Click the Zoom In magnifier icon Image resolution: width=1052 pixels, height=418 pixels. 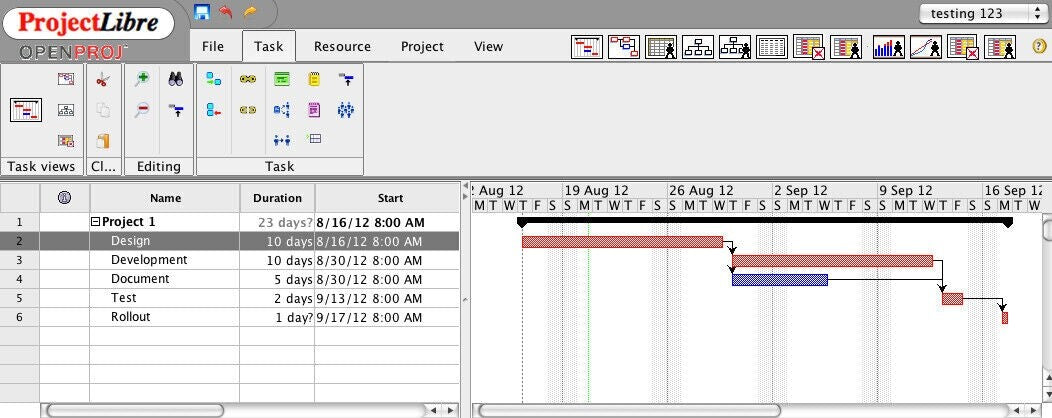click(142, 79)
